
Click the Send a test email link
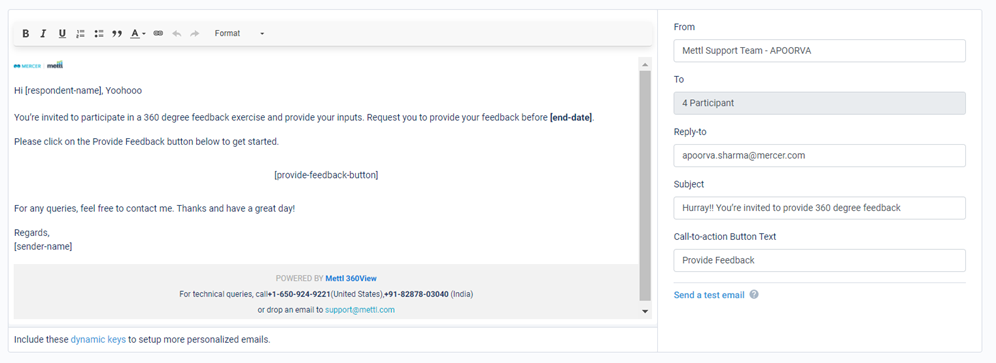[709, 295]
